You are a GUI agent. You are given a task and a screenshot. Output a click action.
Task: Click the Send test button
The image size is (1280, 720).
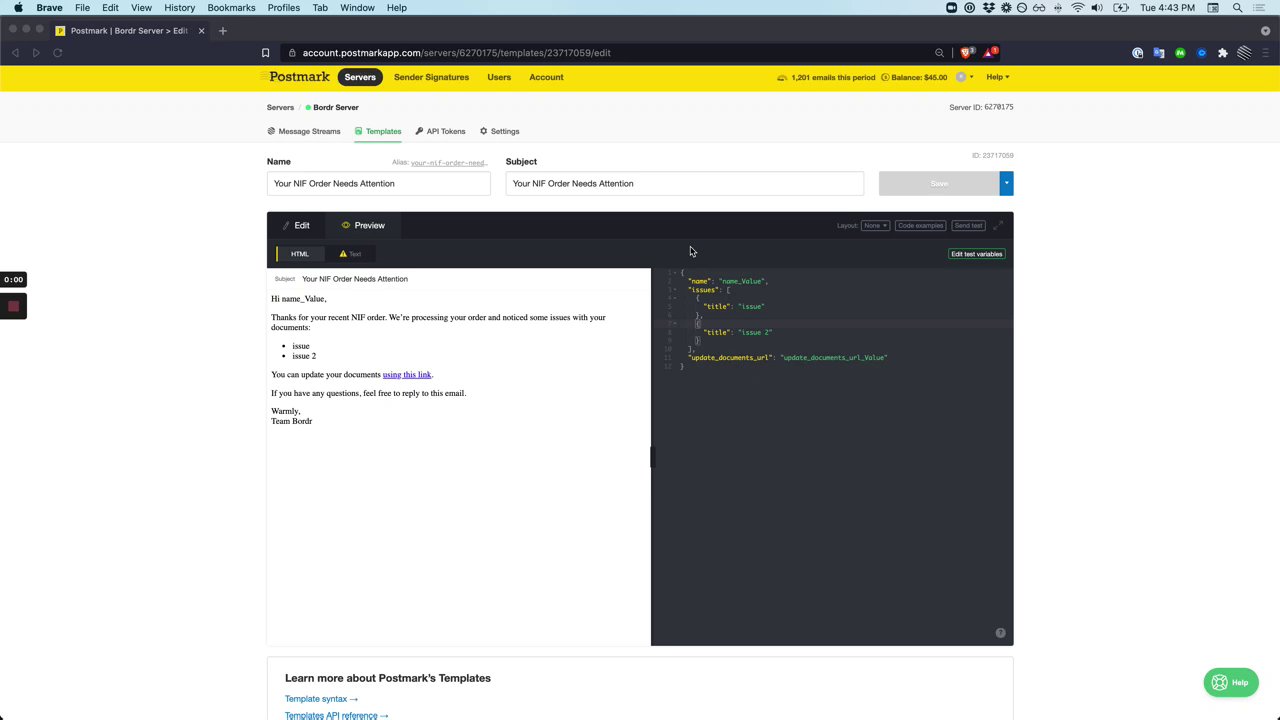click(968, 225)
